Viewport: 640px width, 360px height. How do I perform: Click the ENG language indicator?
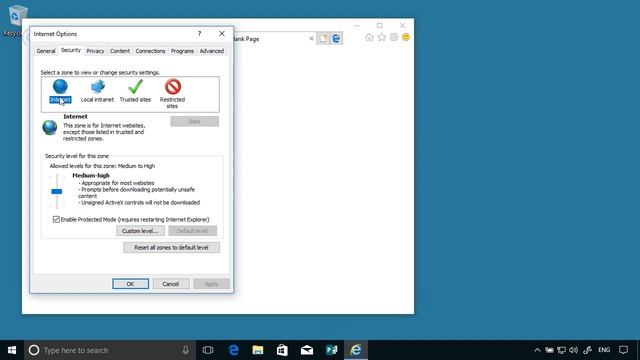coord(604,350)
